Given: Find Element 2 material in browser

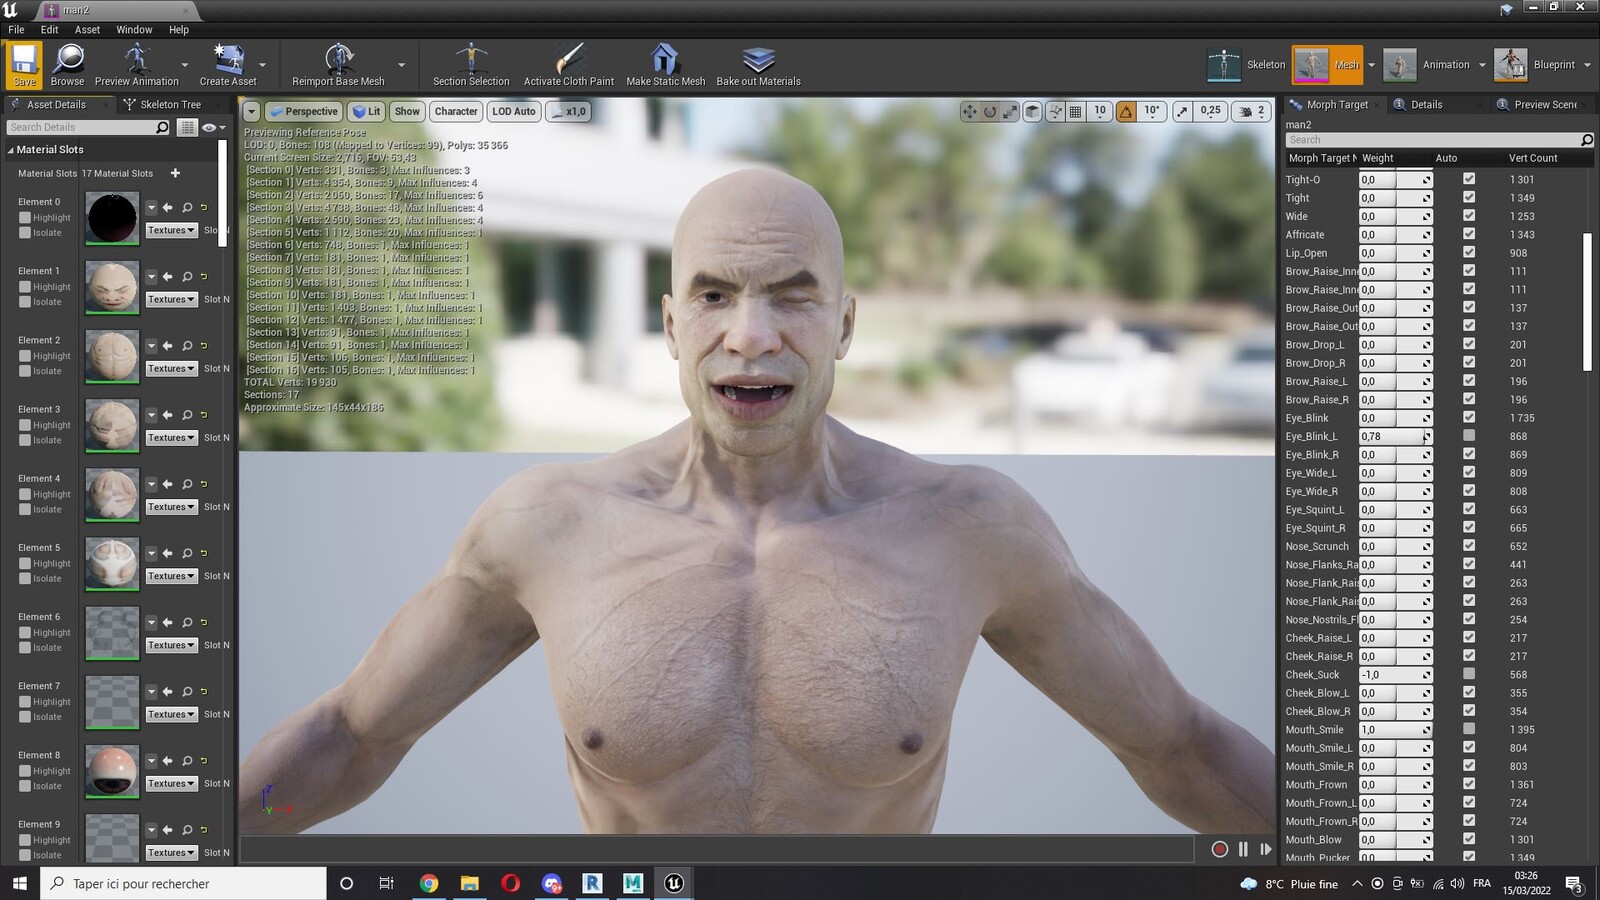Looking at the screenshot, I should point(187,345).
